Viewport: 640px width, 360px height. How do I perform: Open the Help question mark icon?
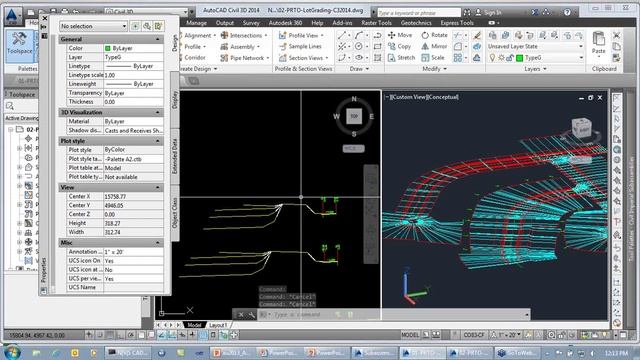pos(567,12)
